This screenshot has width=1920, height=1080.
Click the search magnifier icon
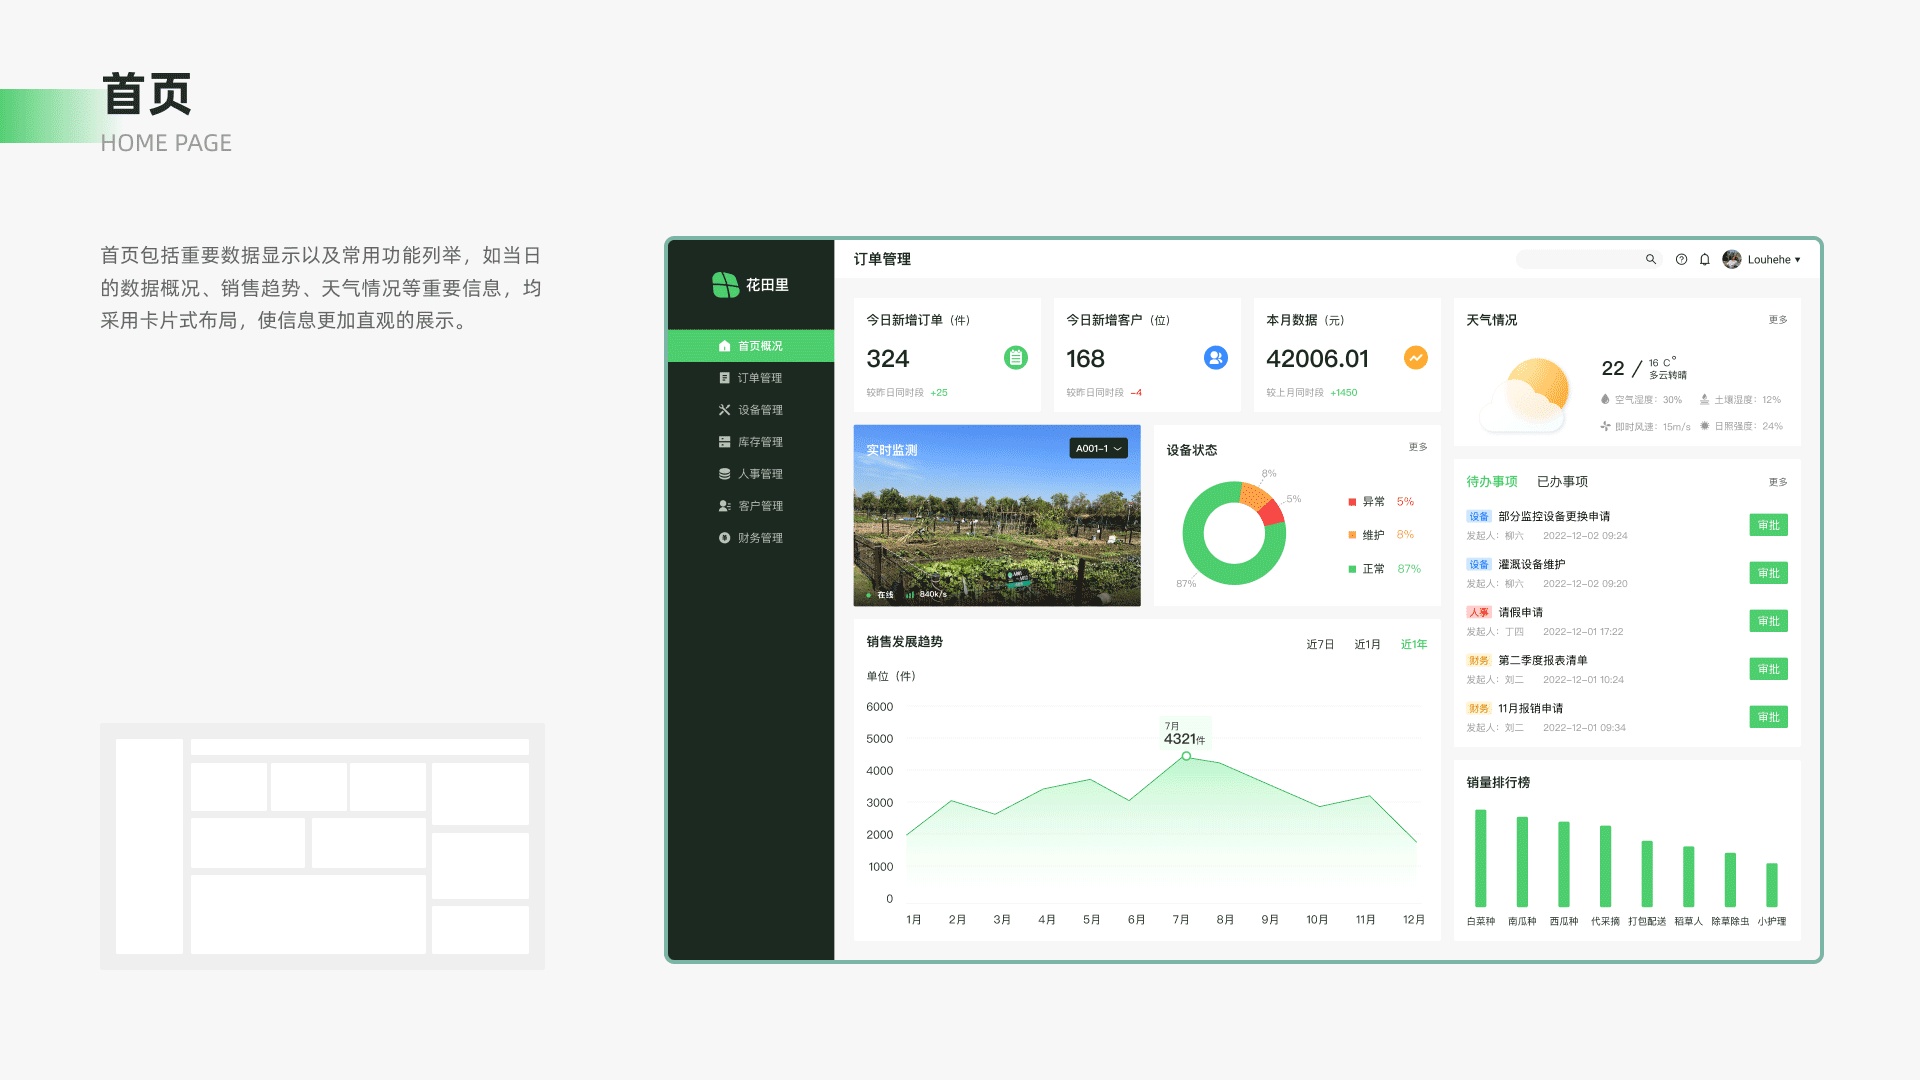pyautogui.click(x=1651, y=259)
